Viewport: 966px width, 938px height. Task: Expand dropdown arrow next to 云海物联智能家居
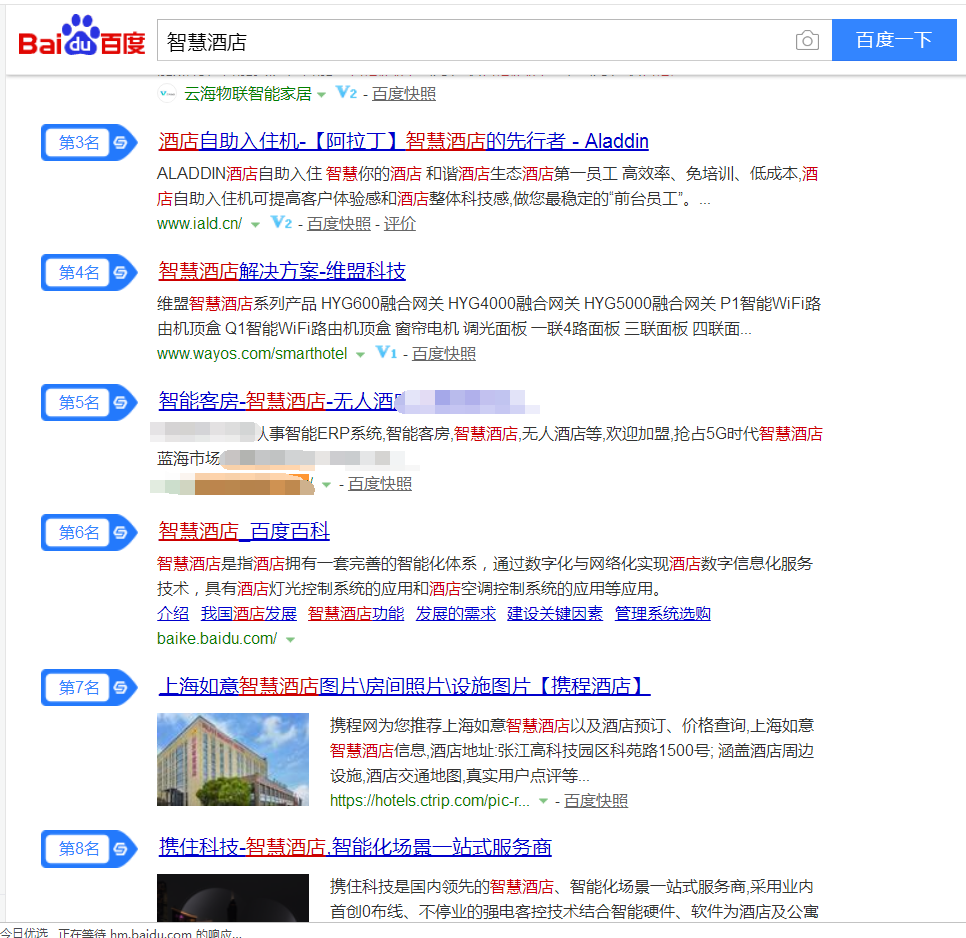[322, 95]
